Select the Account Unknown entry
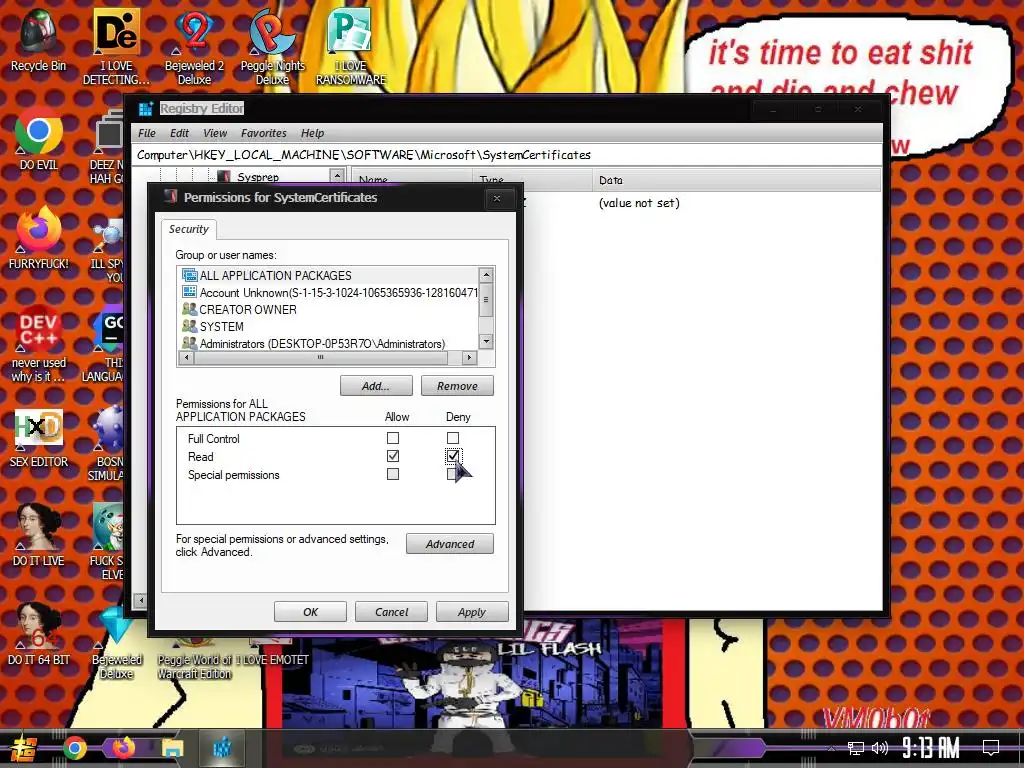1024x768 pixels. click(329, 293)
